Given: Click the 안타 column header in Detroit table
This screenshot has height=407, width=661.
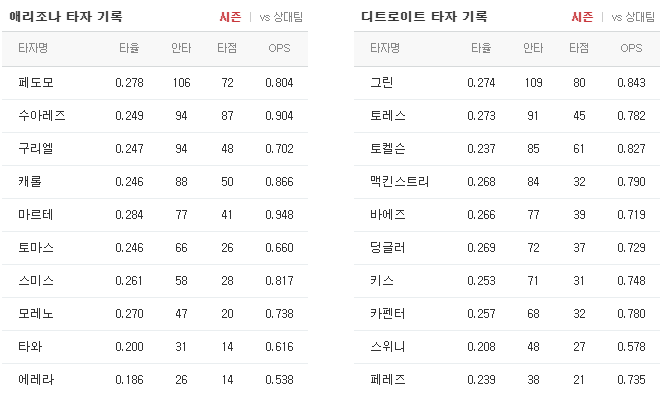Looking at the screenshot, I should [x=533, y=48].
